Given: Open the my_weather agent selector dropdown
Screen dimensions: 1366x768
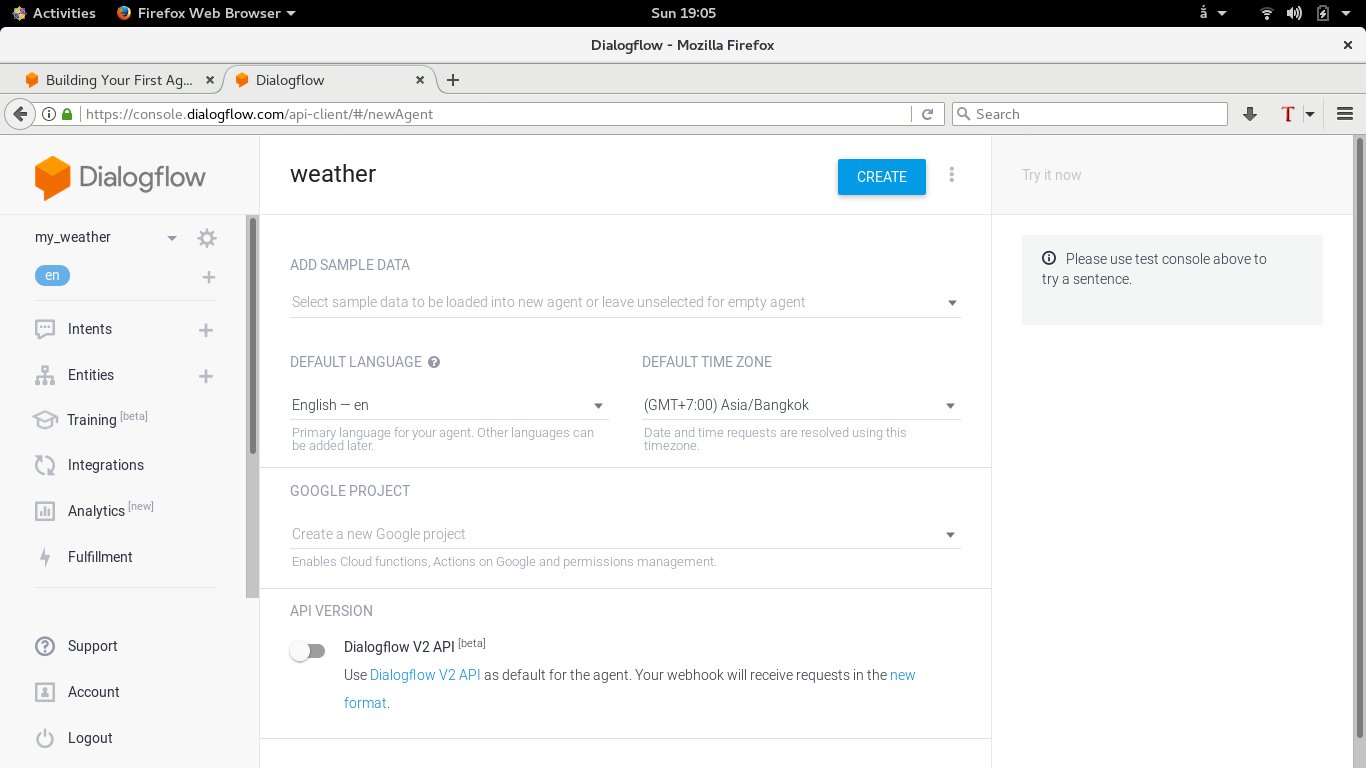Looking at the screenshot, I should (x=172, y=238).
